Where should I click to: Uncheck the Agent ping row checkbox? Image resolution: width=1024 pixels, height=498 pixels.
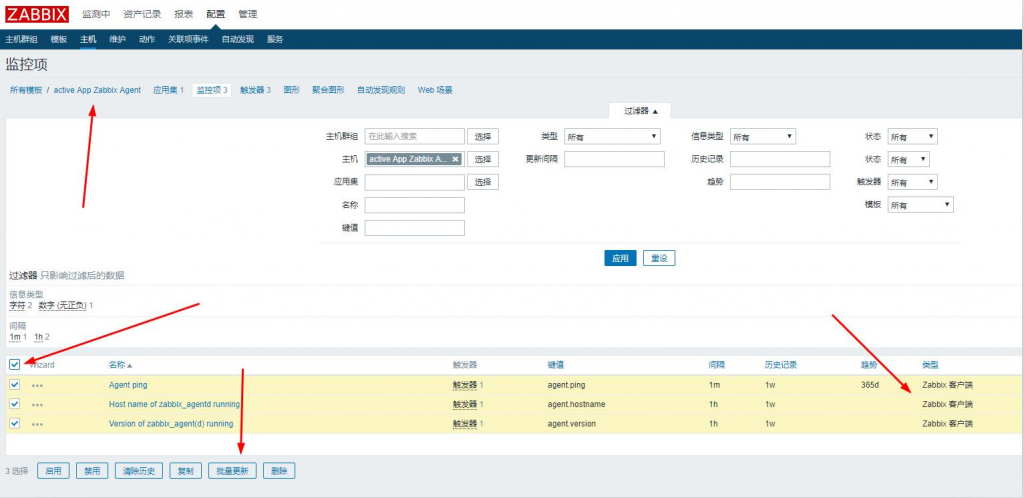14,384
